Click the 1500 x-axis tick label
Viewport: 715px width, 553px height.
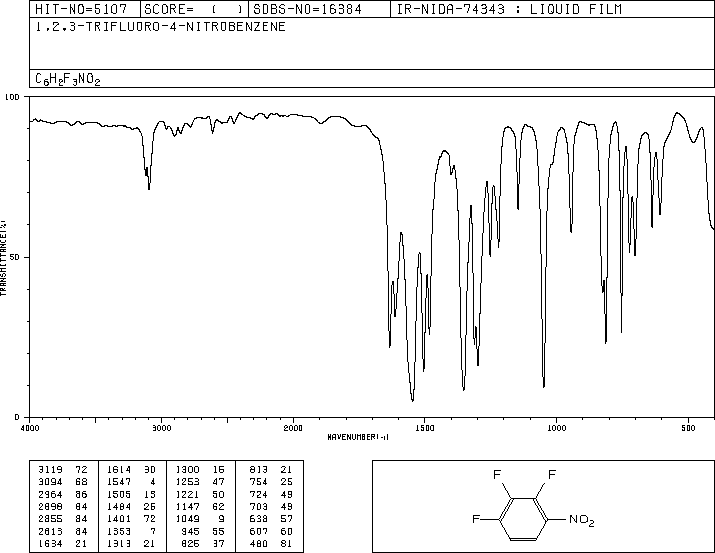(425, 428)
